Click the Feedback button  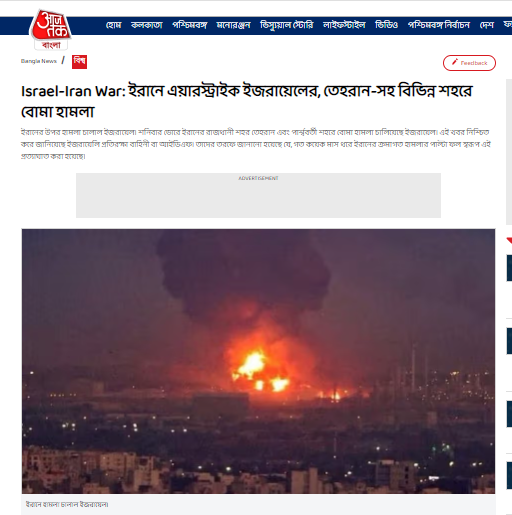tap(469, 63)
